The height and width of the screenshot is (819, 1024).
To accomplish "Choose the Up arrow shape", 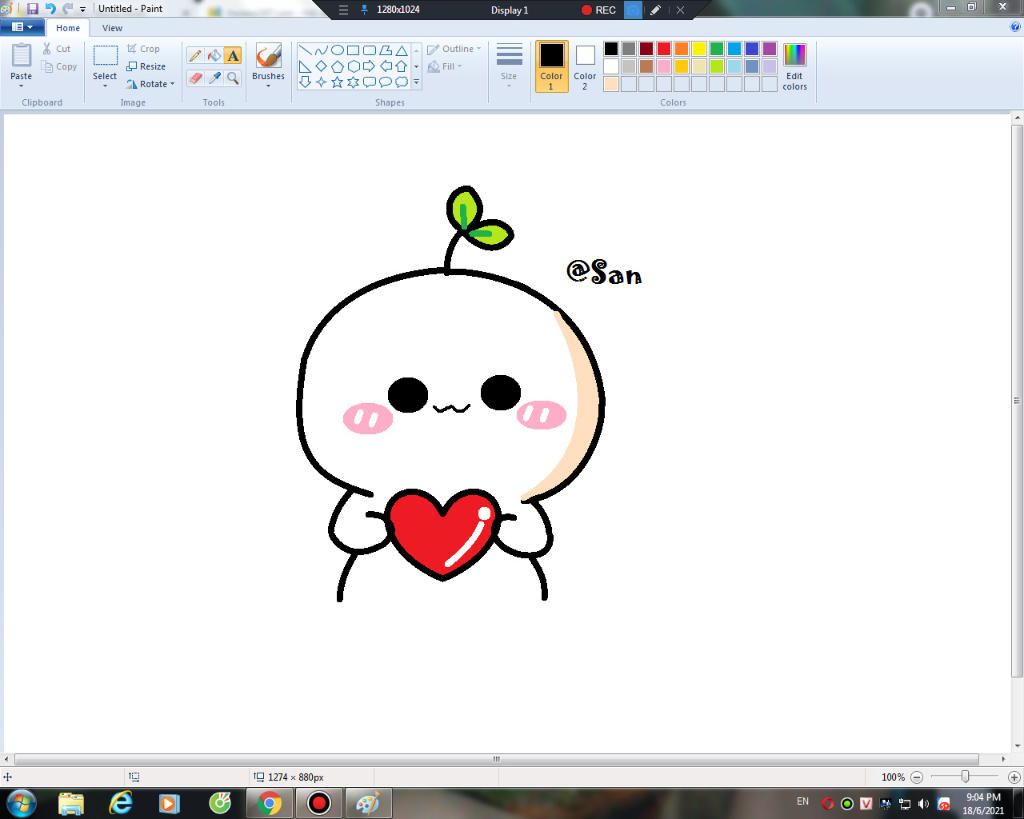I will pyautogui.click(x=401, y=66).
